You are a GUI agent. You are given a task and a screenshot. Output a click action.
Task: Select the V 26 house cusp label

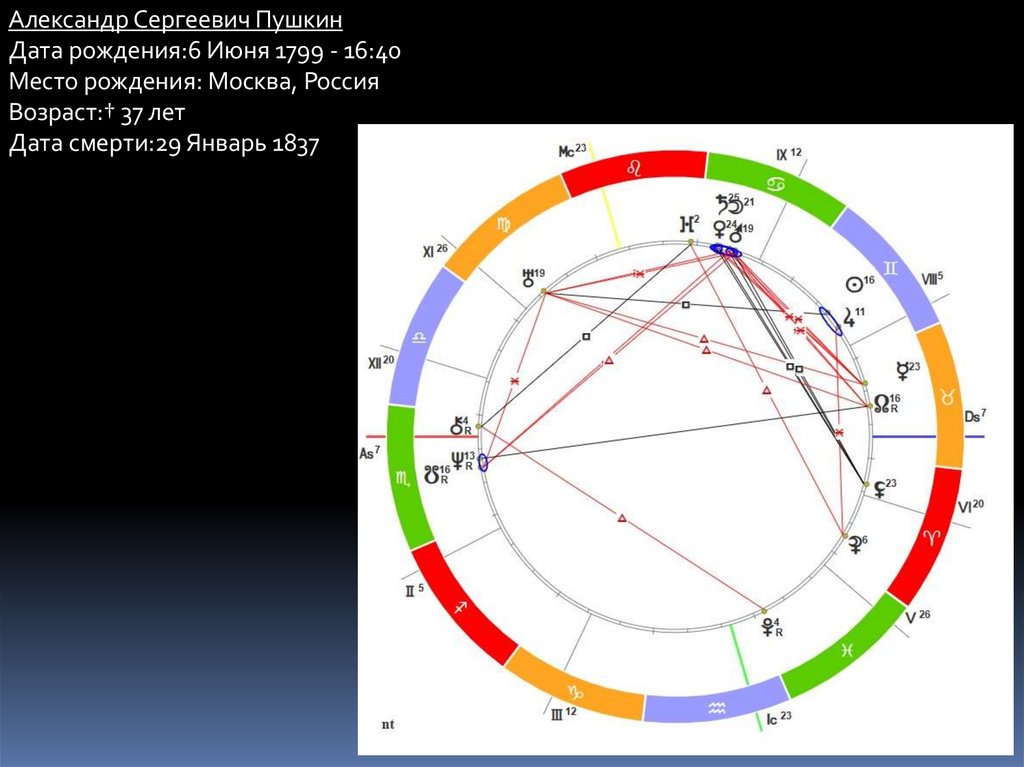918,616
